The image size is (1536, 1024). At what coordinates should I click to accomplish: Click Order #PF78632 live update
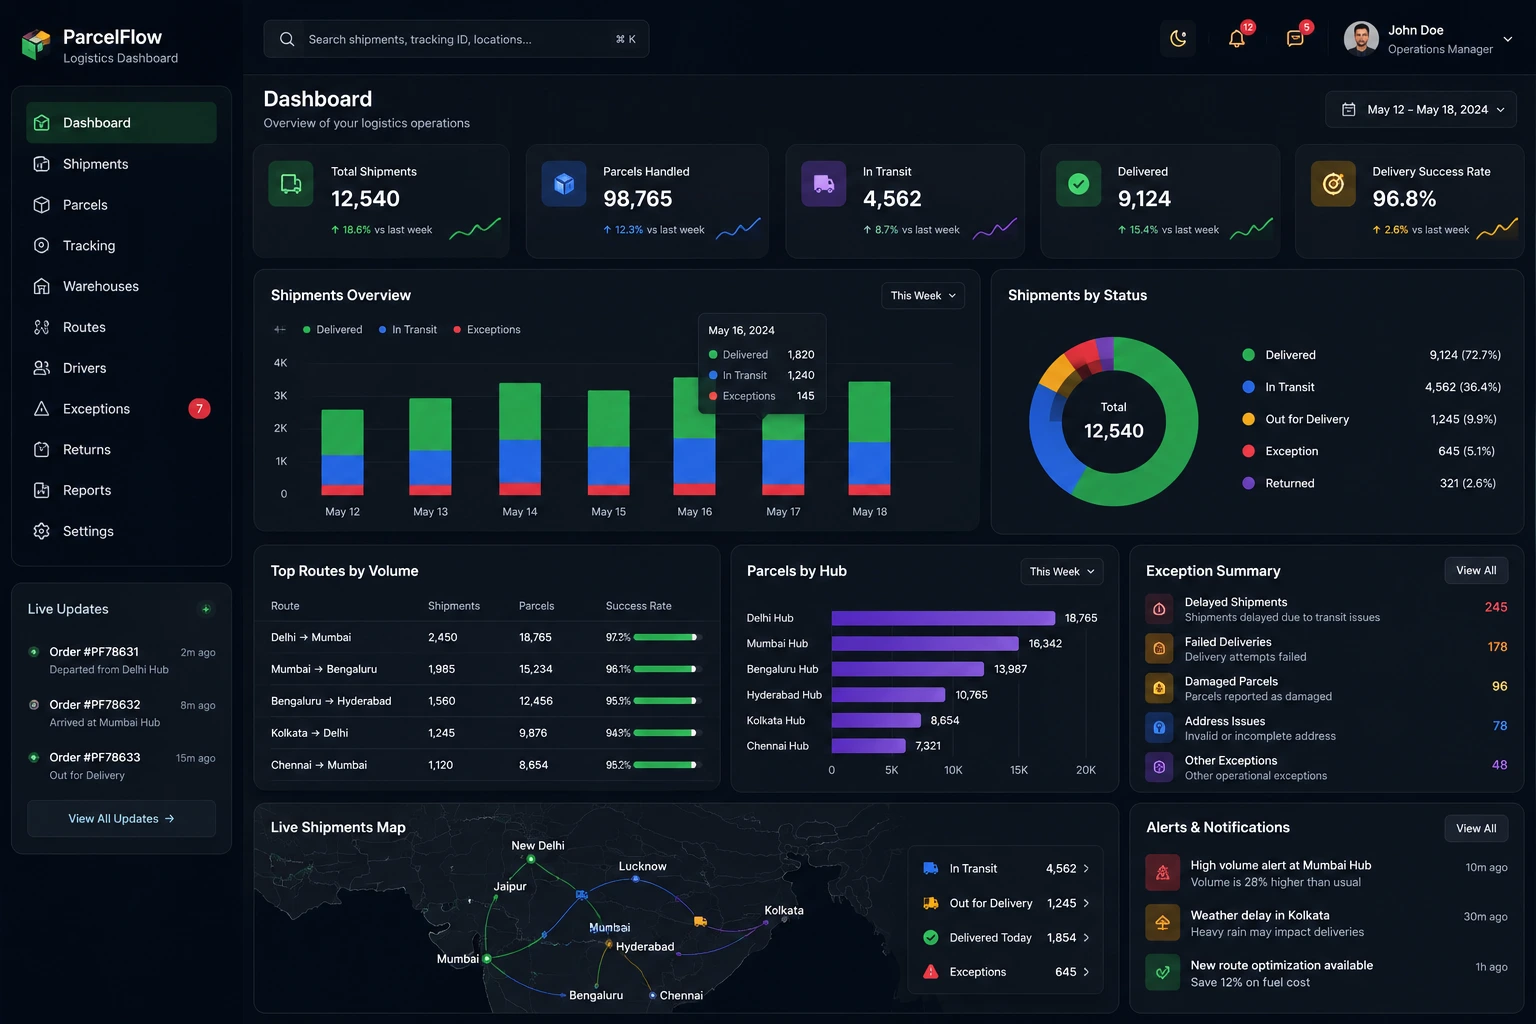[121, 714]
